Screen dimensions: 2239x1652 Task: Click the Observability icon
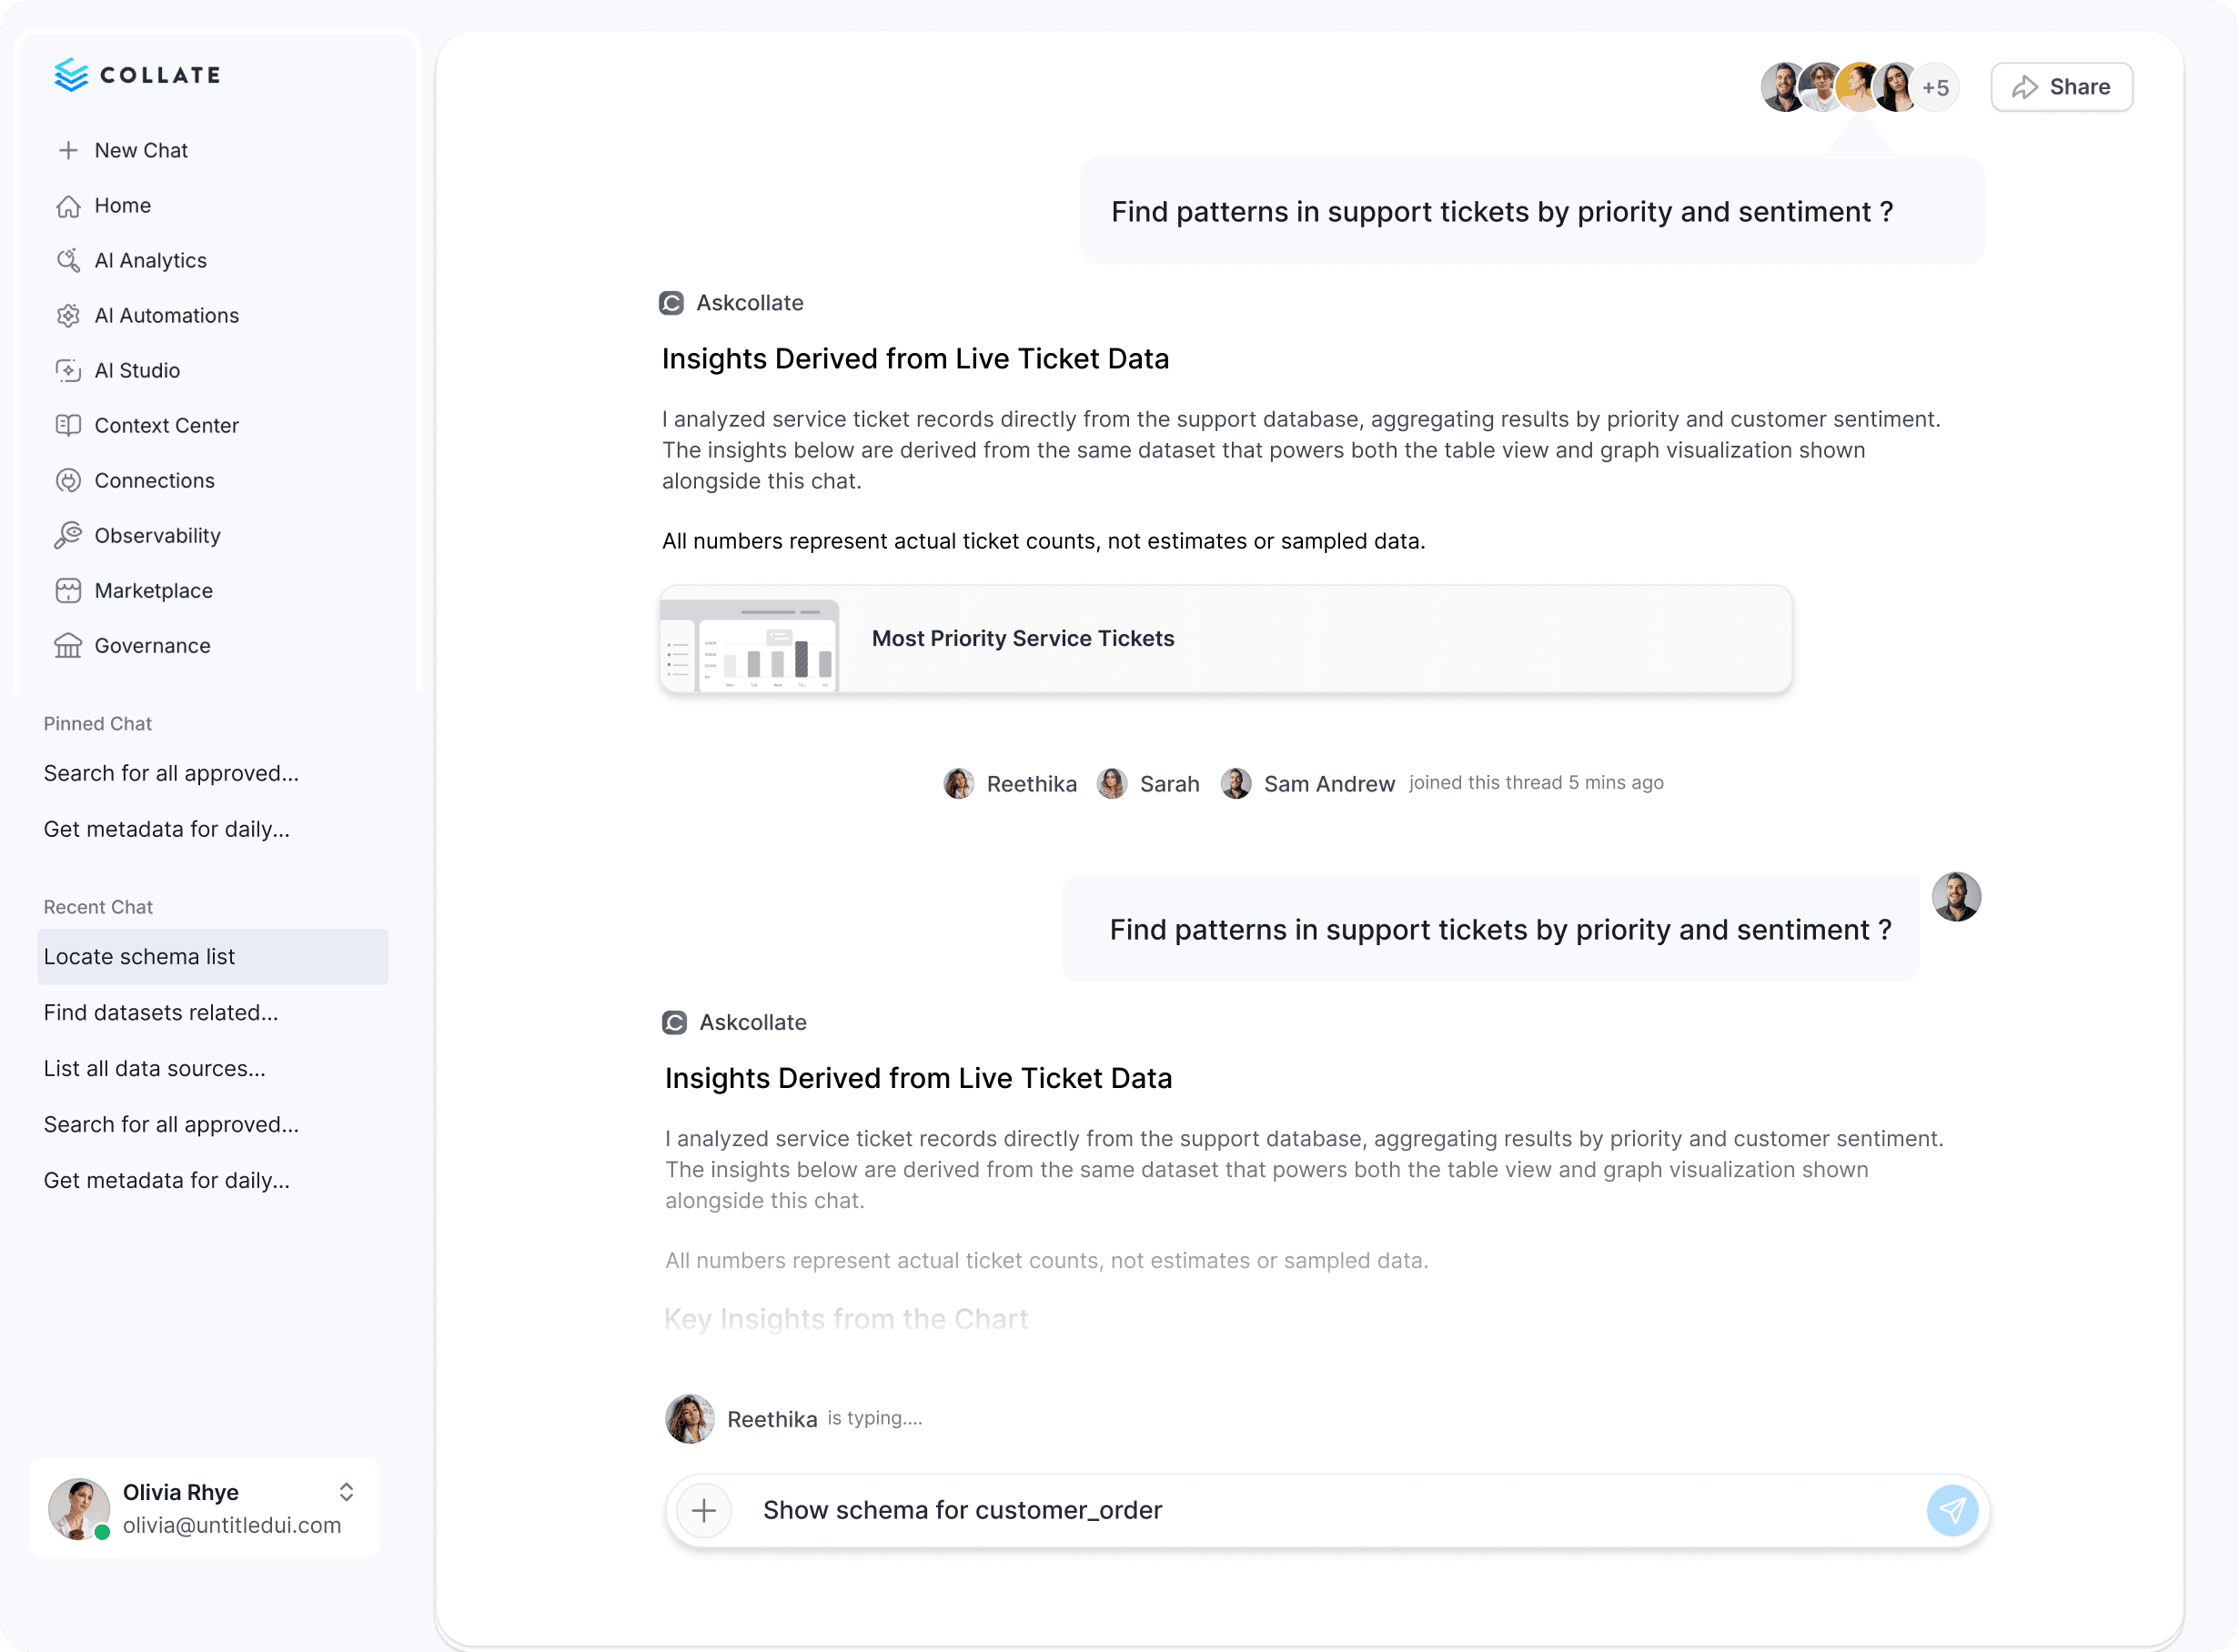click(x=68, y=535)
